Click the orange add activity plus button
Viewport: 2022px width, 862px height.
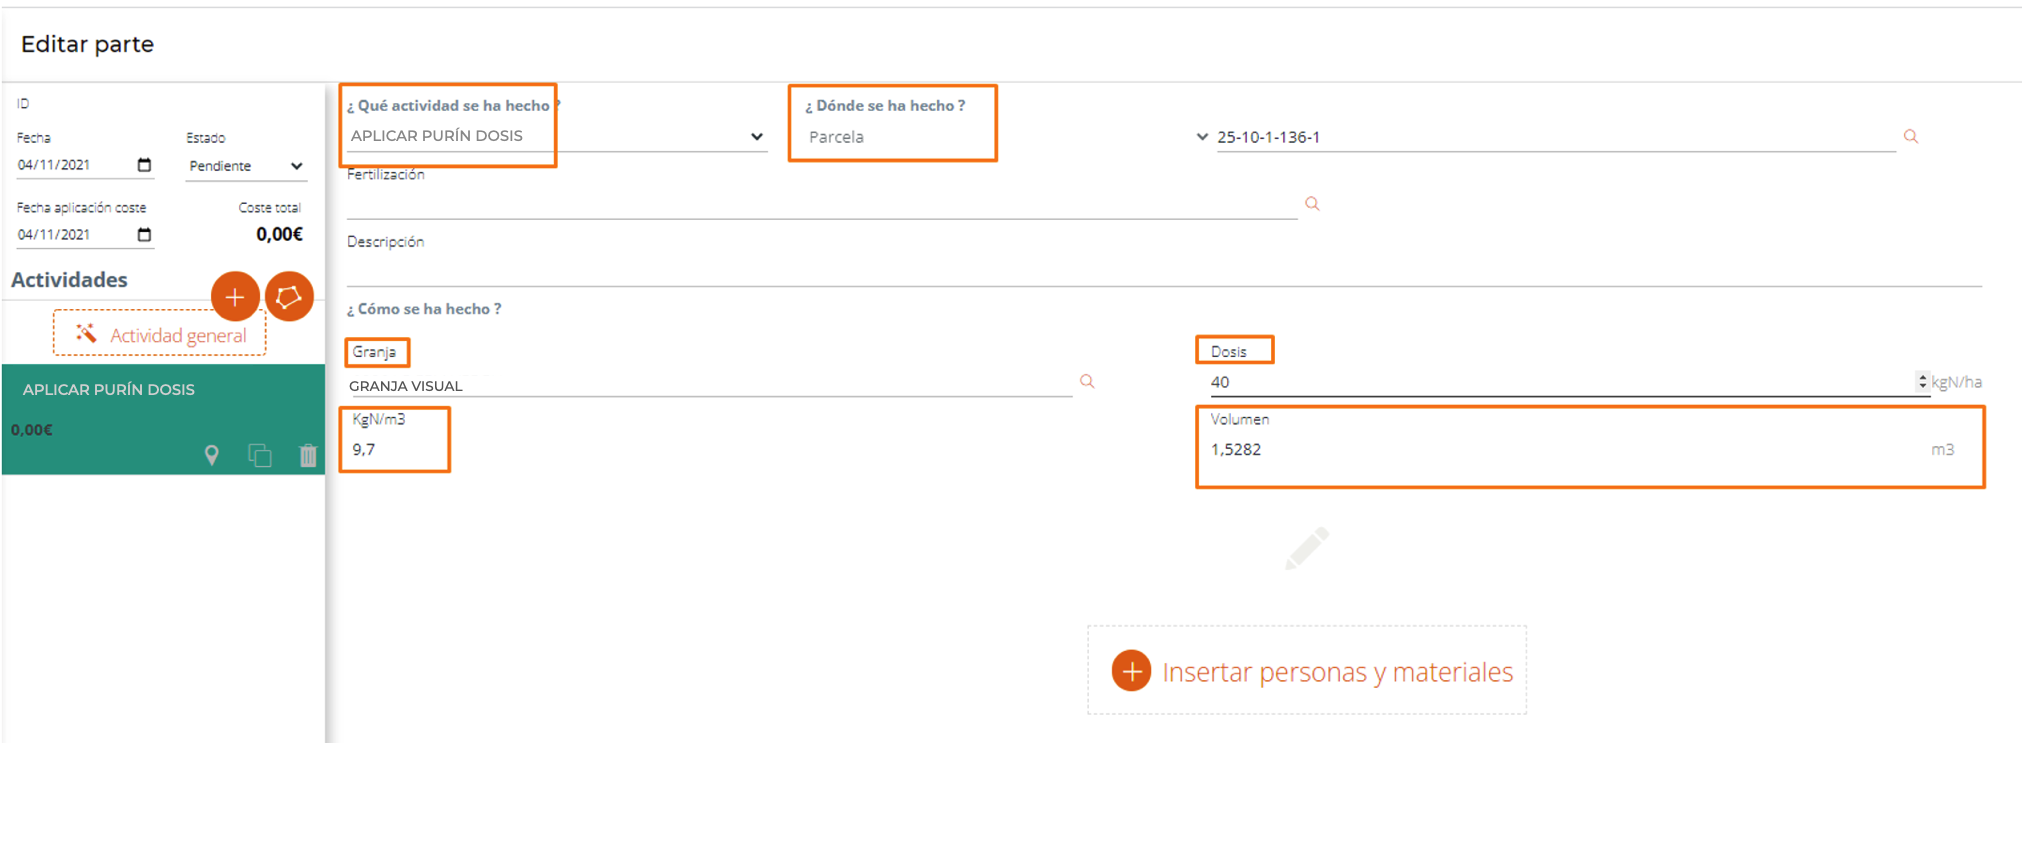pyautogui.click(x=235, y=297)
